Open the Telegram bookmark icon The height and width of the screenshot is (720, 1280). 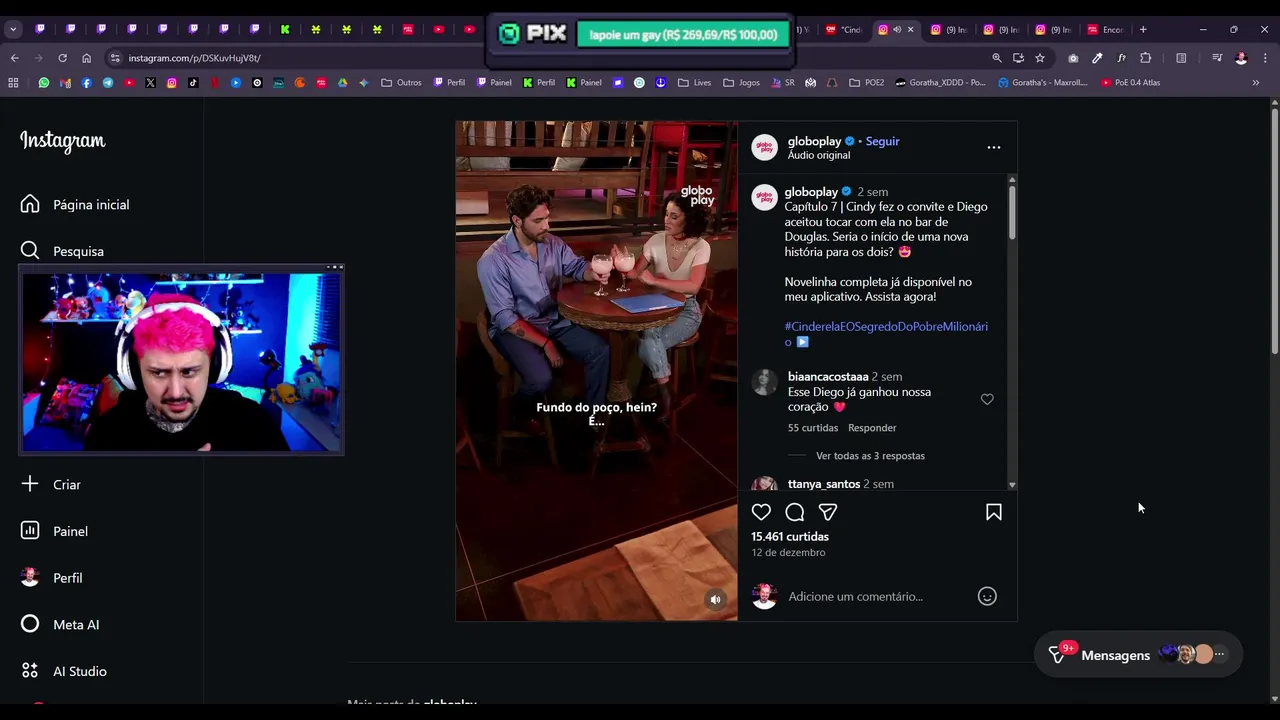pyautogui.click(x=108, y=83)
